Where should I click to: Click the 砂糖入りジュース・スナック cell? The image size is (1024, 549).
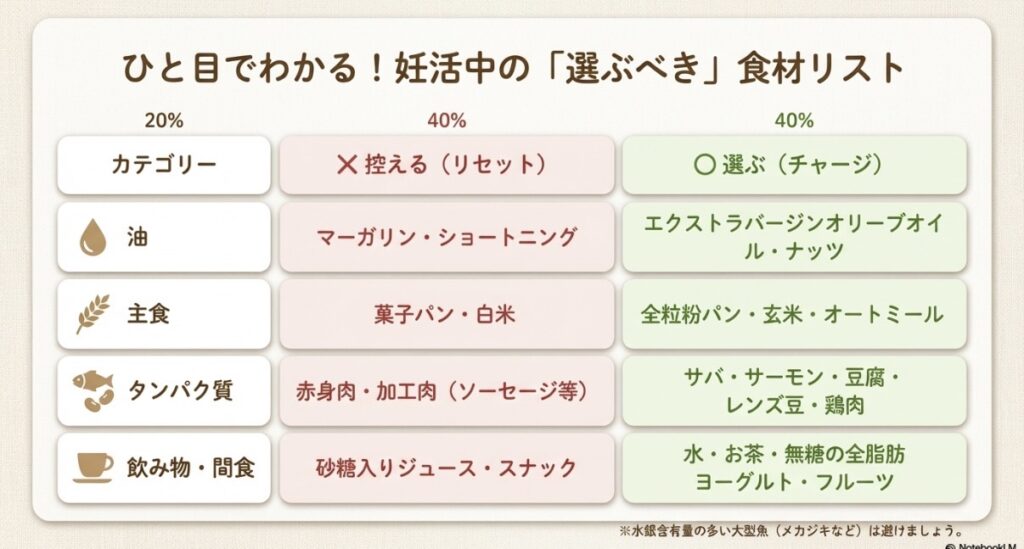[x=446, y=467]
